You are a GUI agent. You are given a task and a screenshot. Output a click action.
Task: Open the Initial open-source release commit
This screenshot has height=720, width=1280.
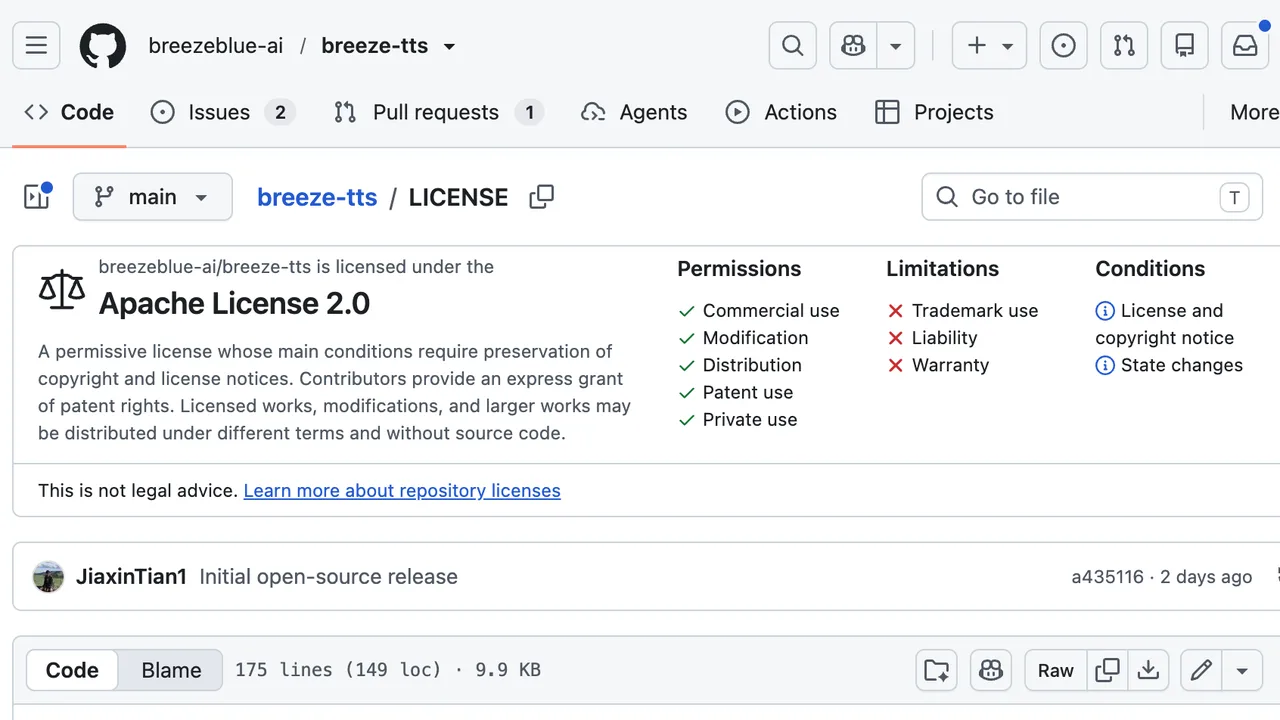tap(328, 577)
